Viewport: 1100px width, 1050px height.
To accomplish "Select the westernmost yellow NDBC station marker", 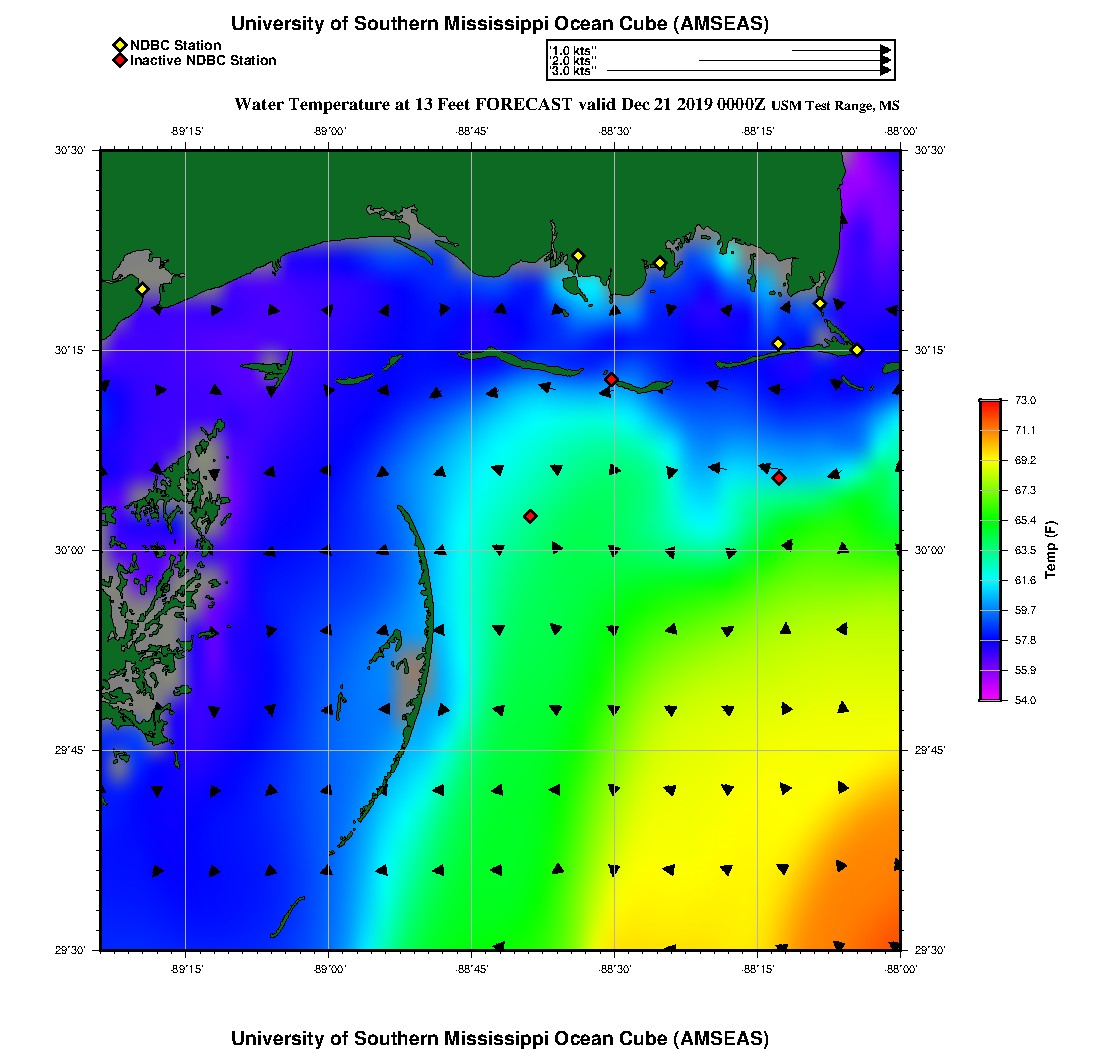I will tap(142, 289).
